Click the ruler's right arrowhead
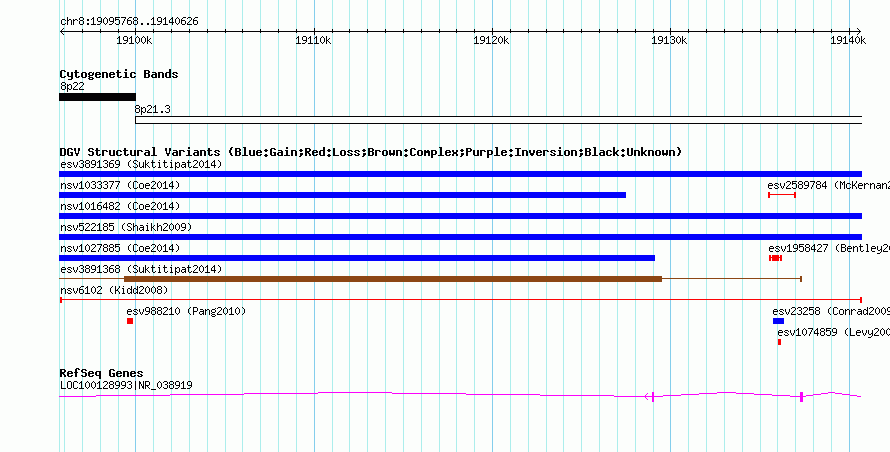The height and width of the screenshot is (452, 890). 859,31
